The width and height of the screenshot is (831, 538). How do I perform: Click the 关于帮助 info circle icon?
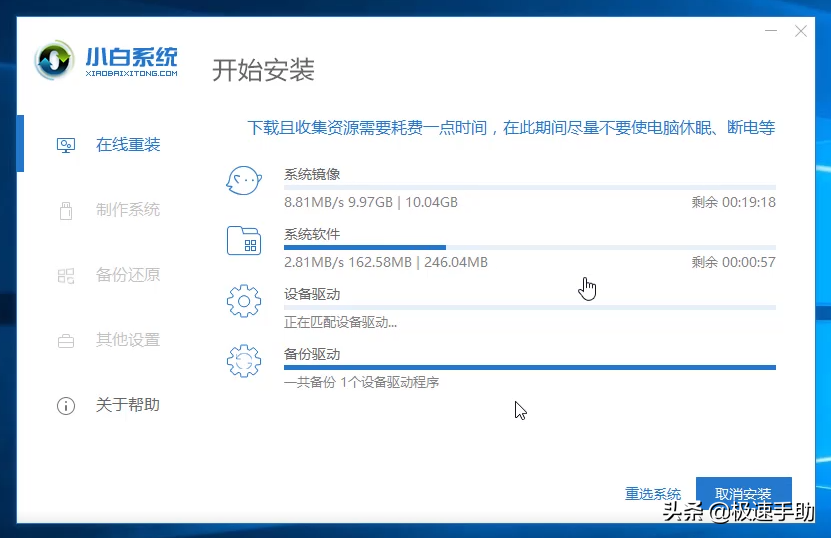click(66, 406)
